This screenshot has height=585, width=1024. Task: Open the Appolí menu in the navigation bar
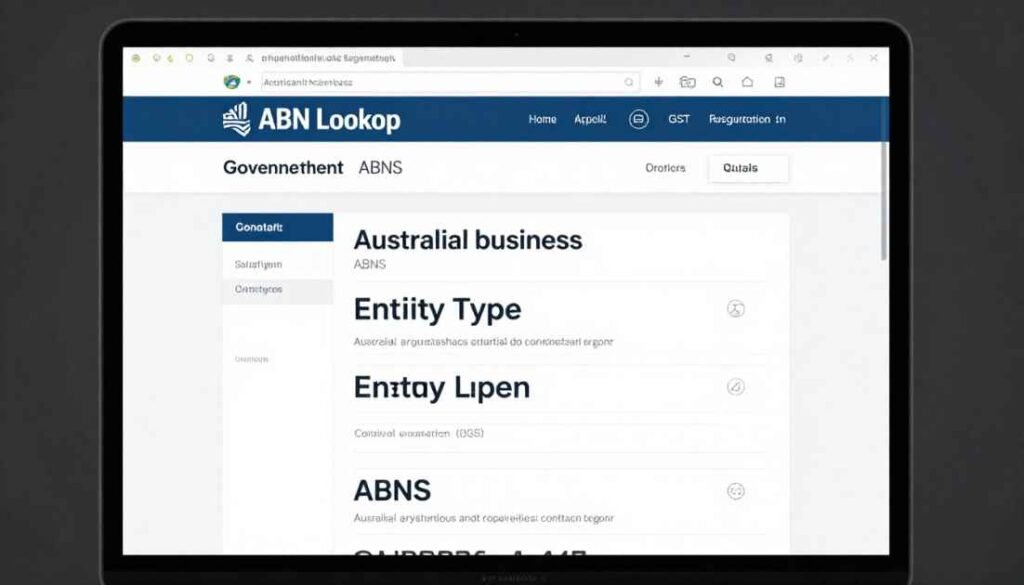591,118
